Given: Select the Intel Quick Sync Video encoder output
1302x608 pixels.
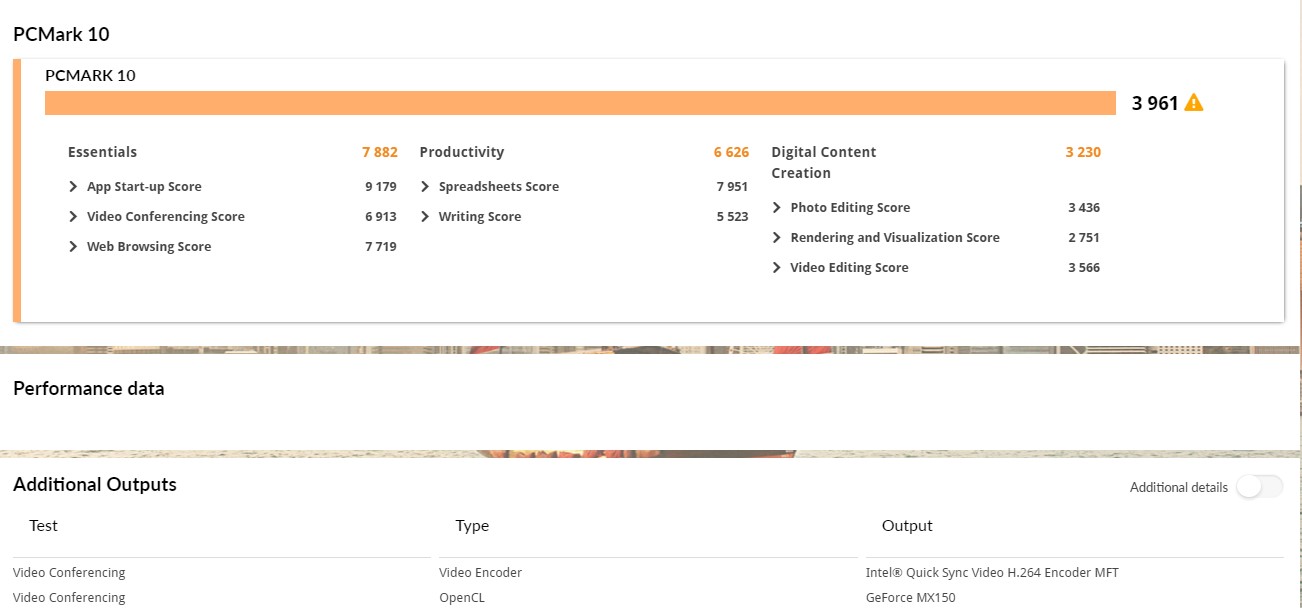Looking at the screenshot, I should point(992,573).
